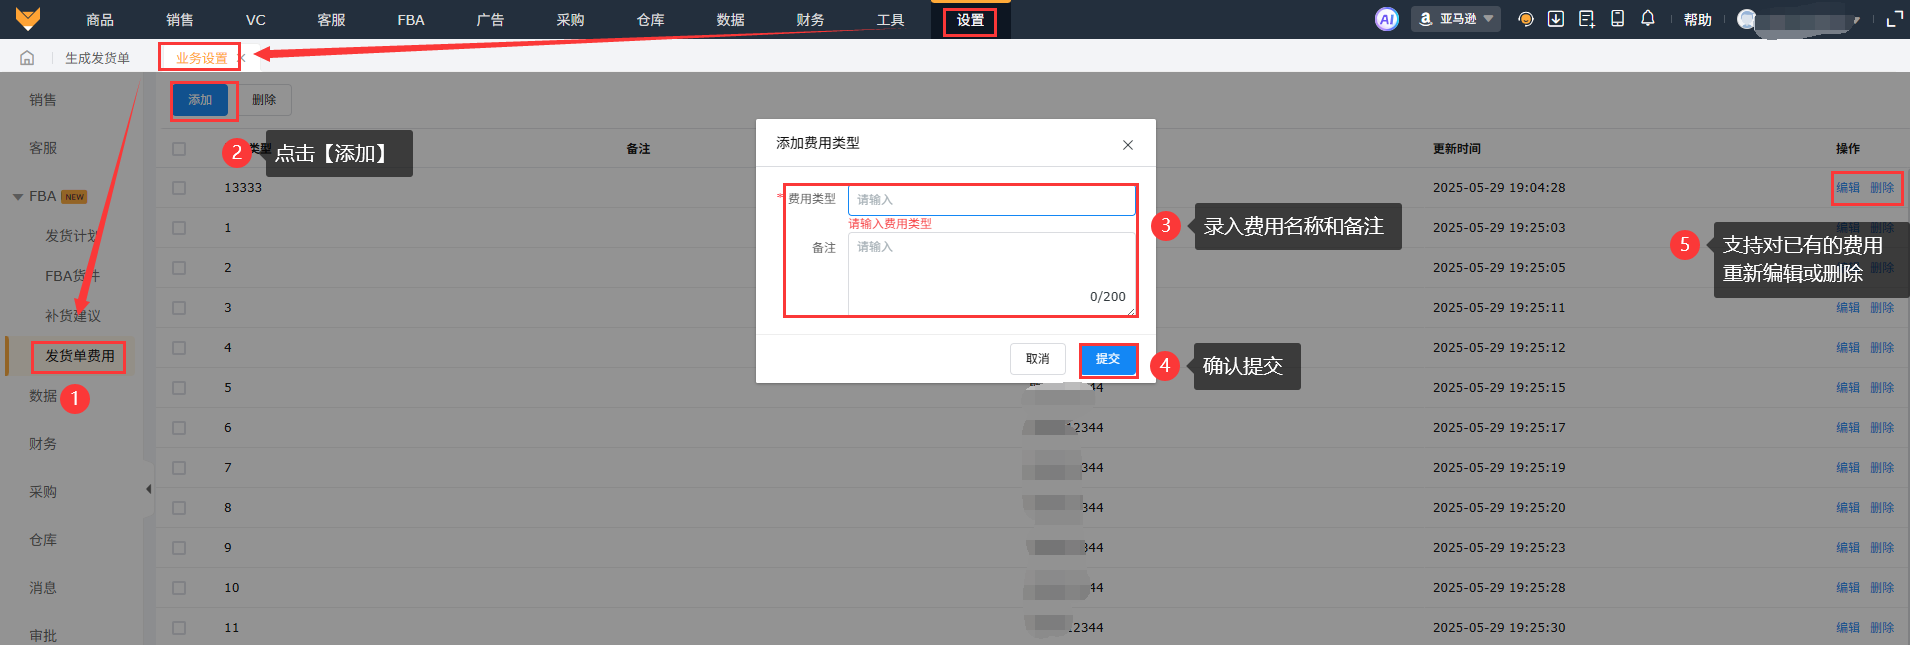
Task: Click the orange customer service headset icon
Action: click(1525, 19)
